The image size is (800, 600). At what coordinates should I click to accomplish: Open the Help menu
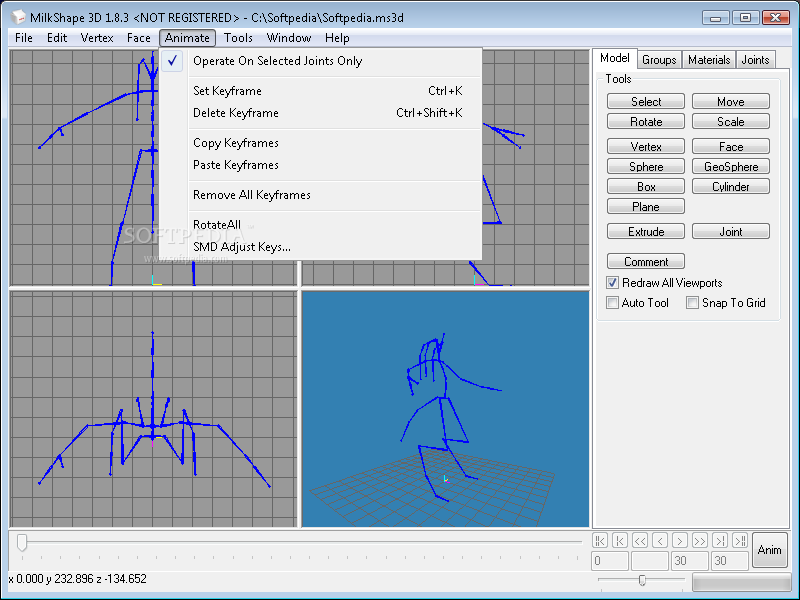pyautogui.click(x=337, y=38)
